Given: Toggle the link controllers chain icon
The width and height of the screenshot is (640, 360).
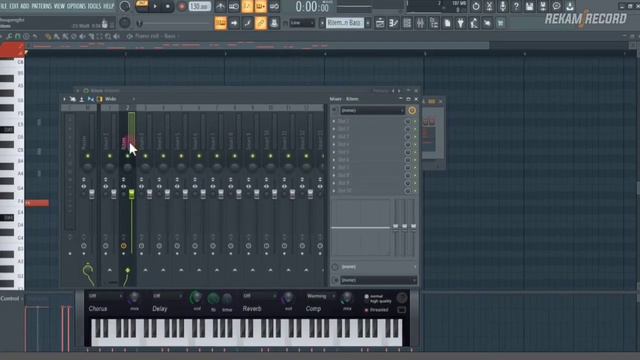Looking at the screenshot, I should click(x=261, y=23).
